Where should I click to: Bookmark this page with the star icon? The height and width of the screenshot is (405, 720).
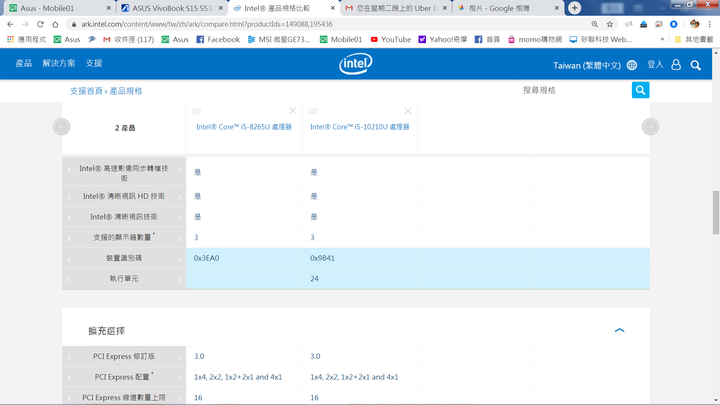coord(610,24)
